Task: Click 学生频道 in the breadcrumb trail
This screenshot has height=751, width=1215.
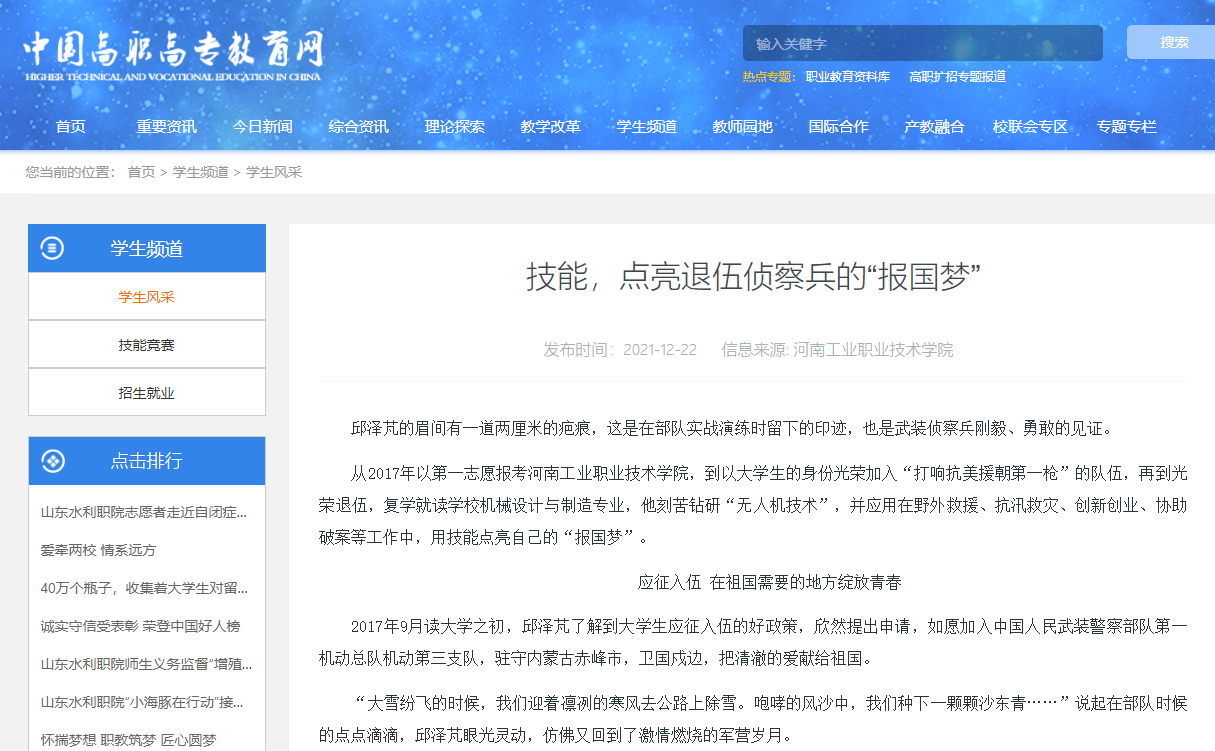Action: click(200, 172)
